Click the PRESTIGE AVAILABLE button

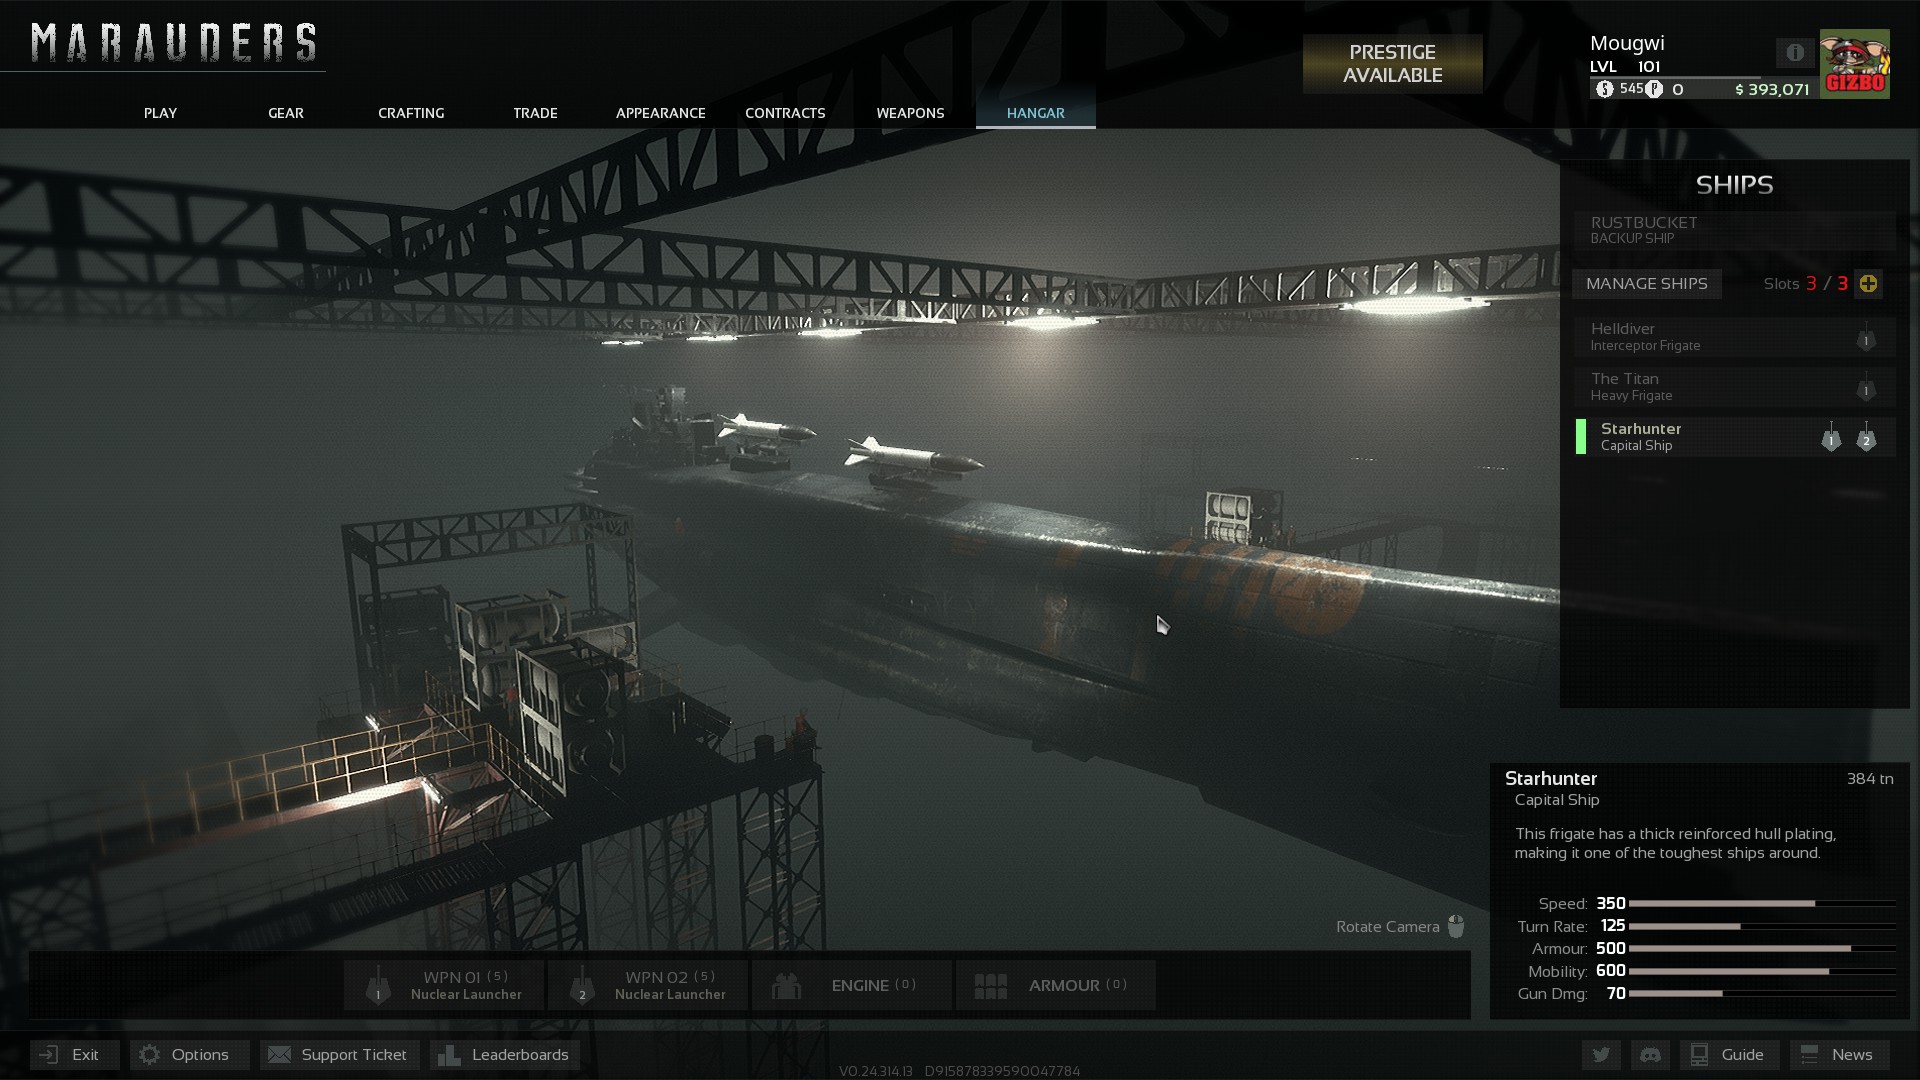point(1392,64)
